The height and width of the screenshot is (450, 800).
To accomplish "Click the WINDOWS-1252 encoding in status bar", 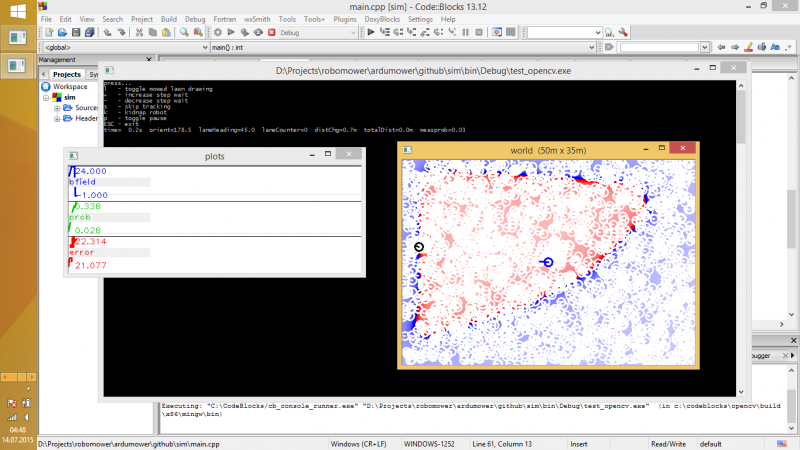I will click(x=429, y=444).
